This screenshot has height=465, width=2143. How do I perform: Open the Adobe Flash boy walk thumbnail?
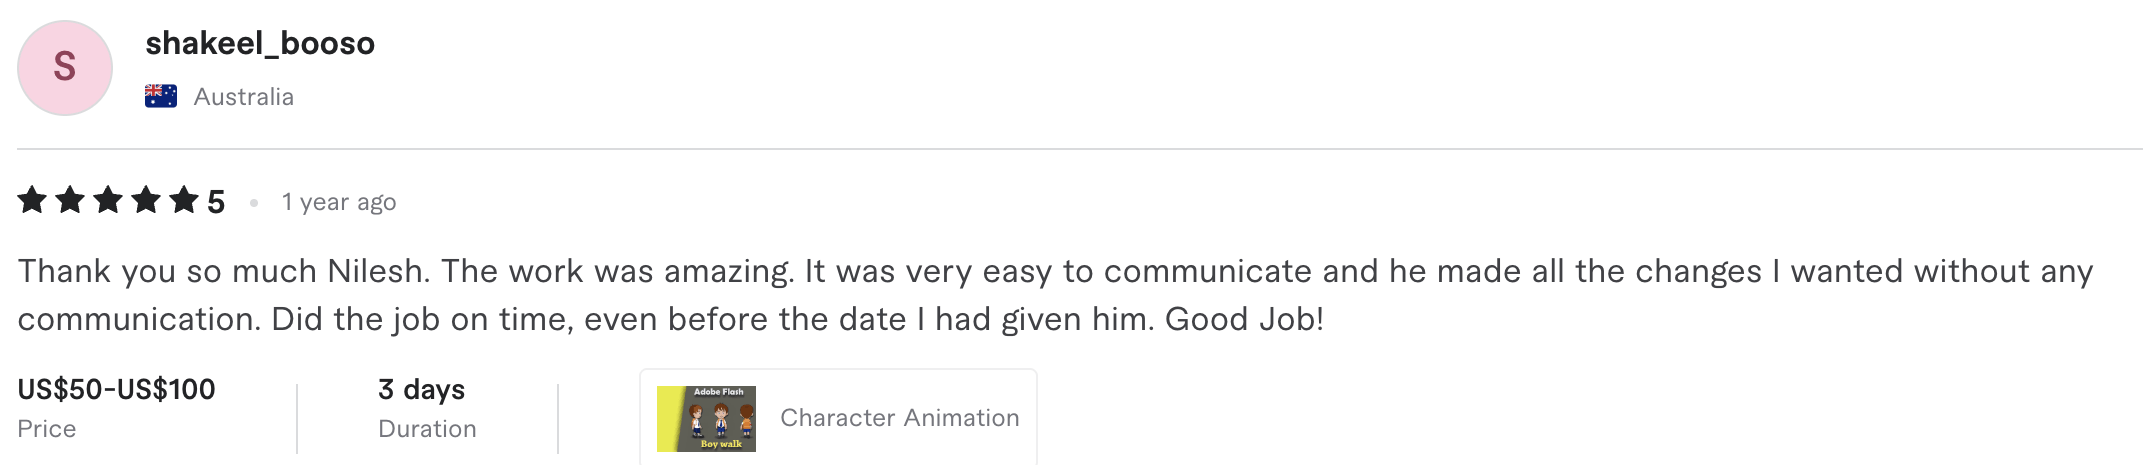tap(706, 418)
